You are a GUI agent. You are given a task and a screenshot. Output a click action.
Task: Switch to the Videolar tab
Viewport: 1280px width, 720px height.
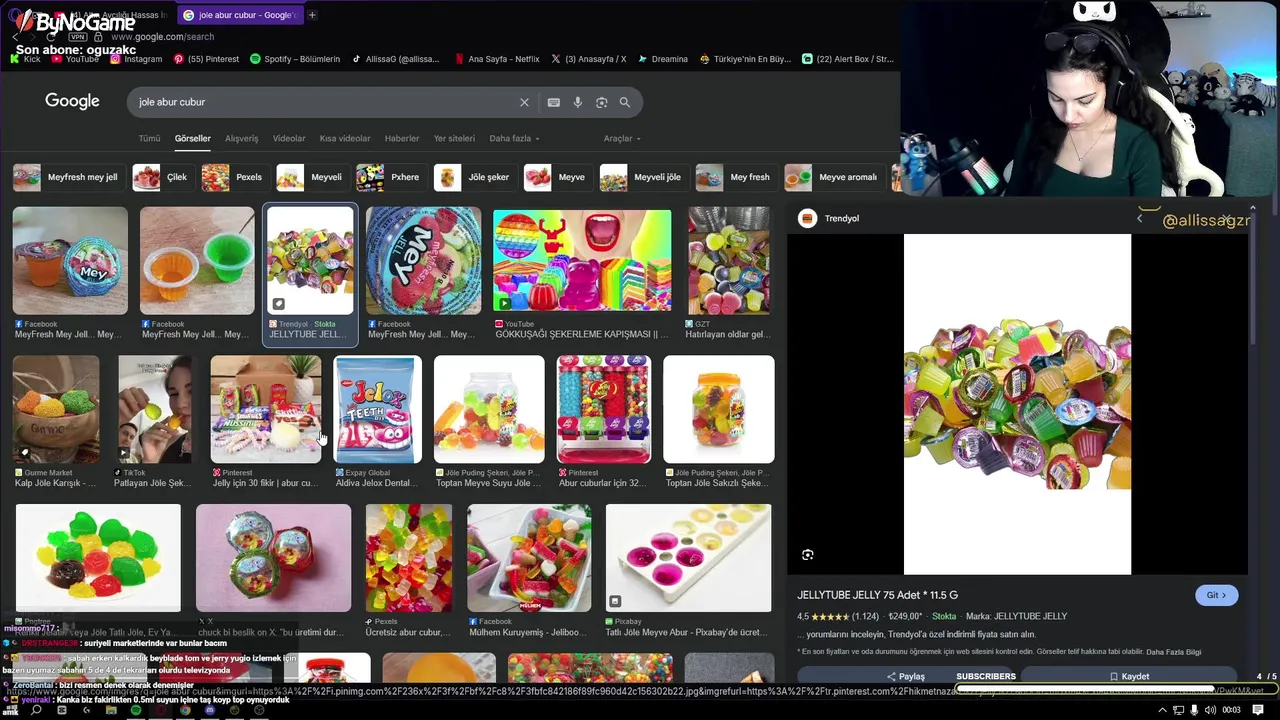pos(289,138)
